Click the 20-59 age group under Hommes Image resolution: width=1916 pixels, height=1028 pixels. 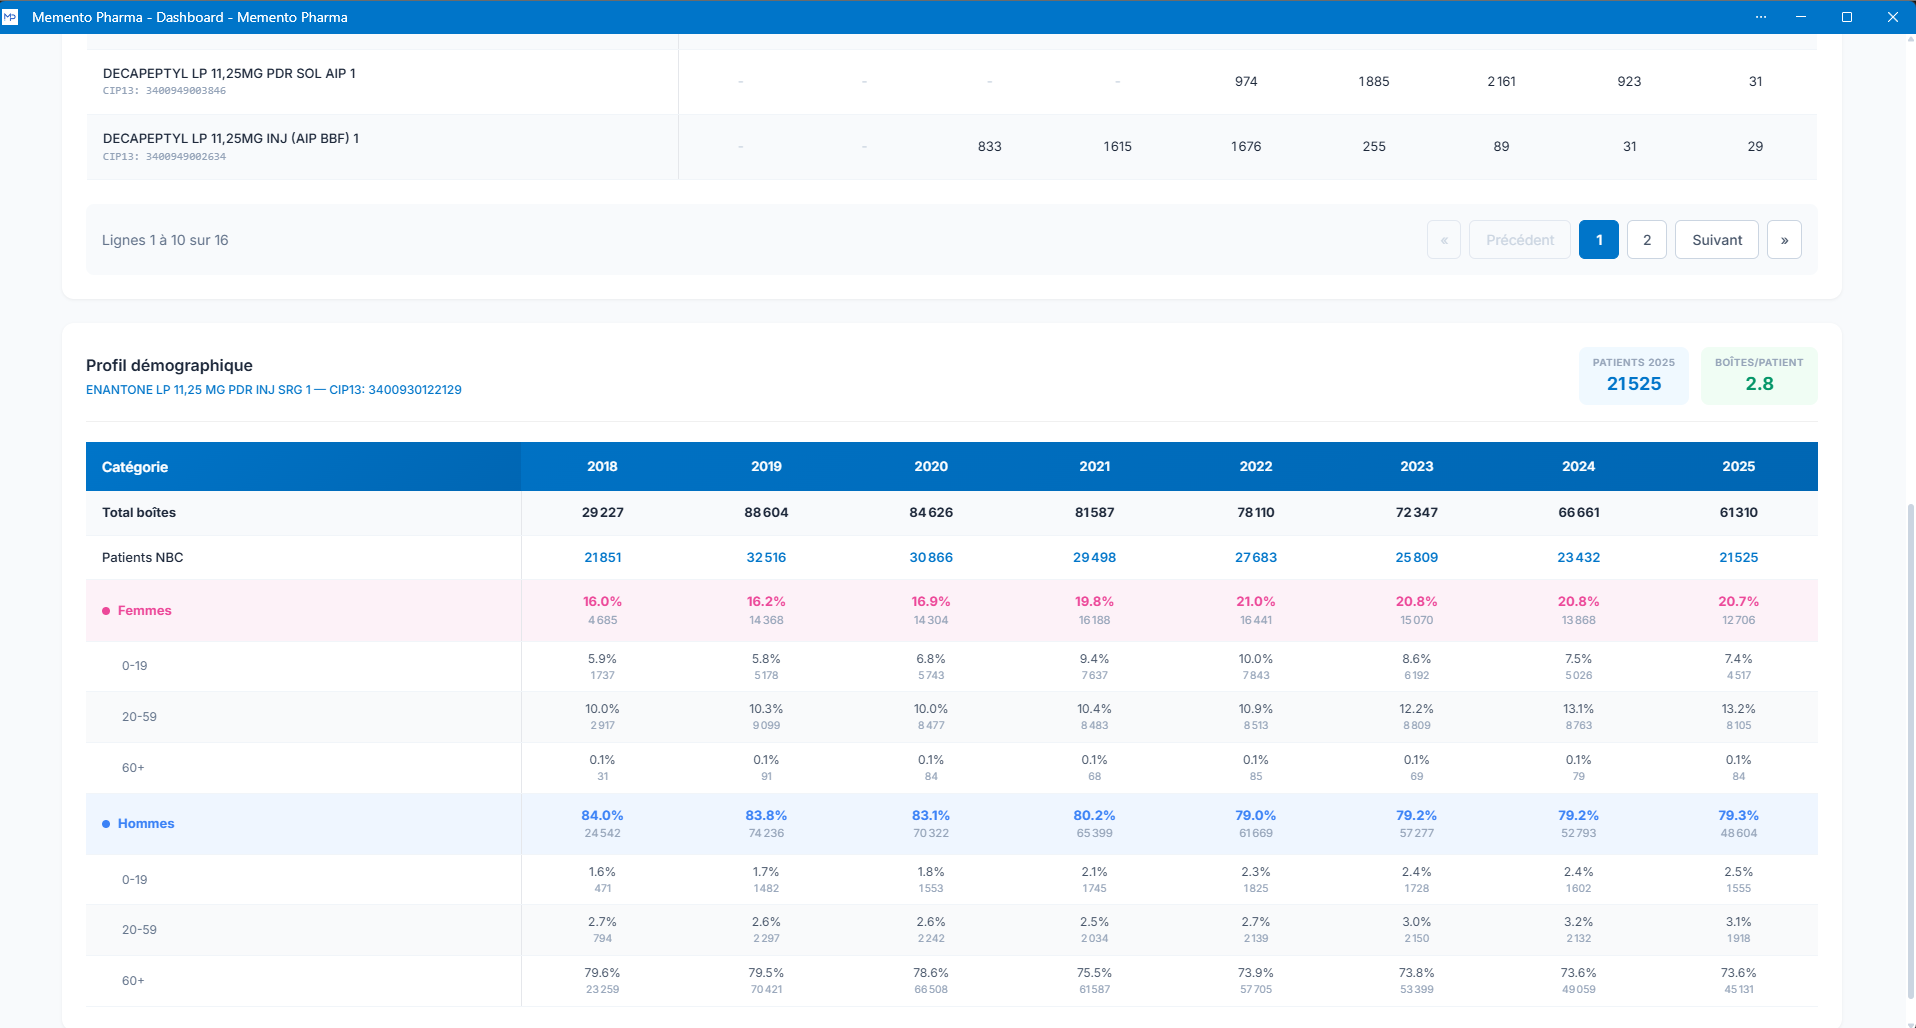pos(139,930)
